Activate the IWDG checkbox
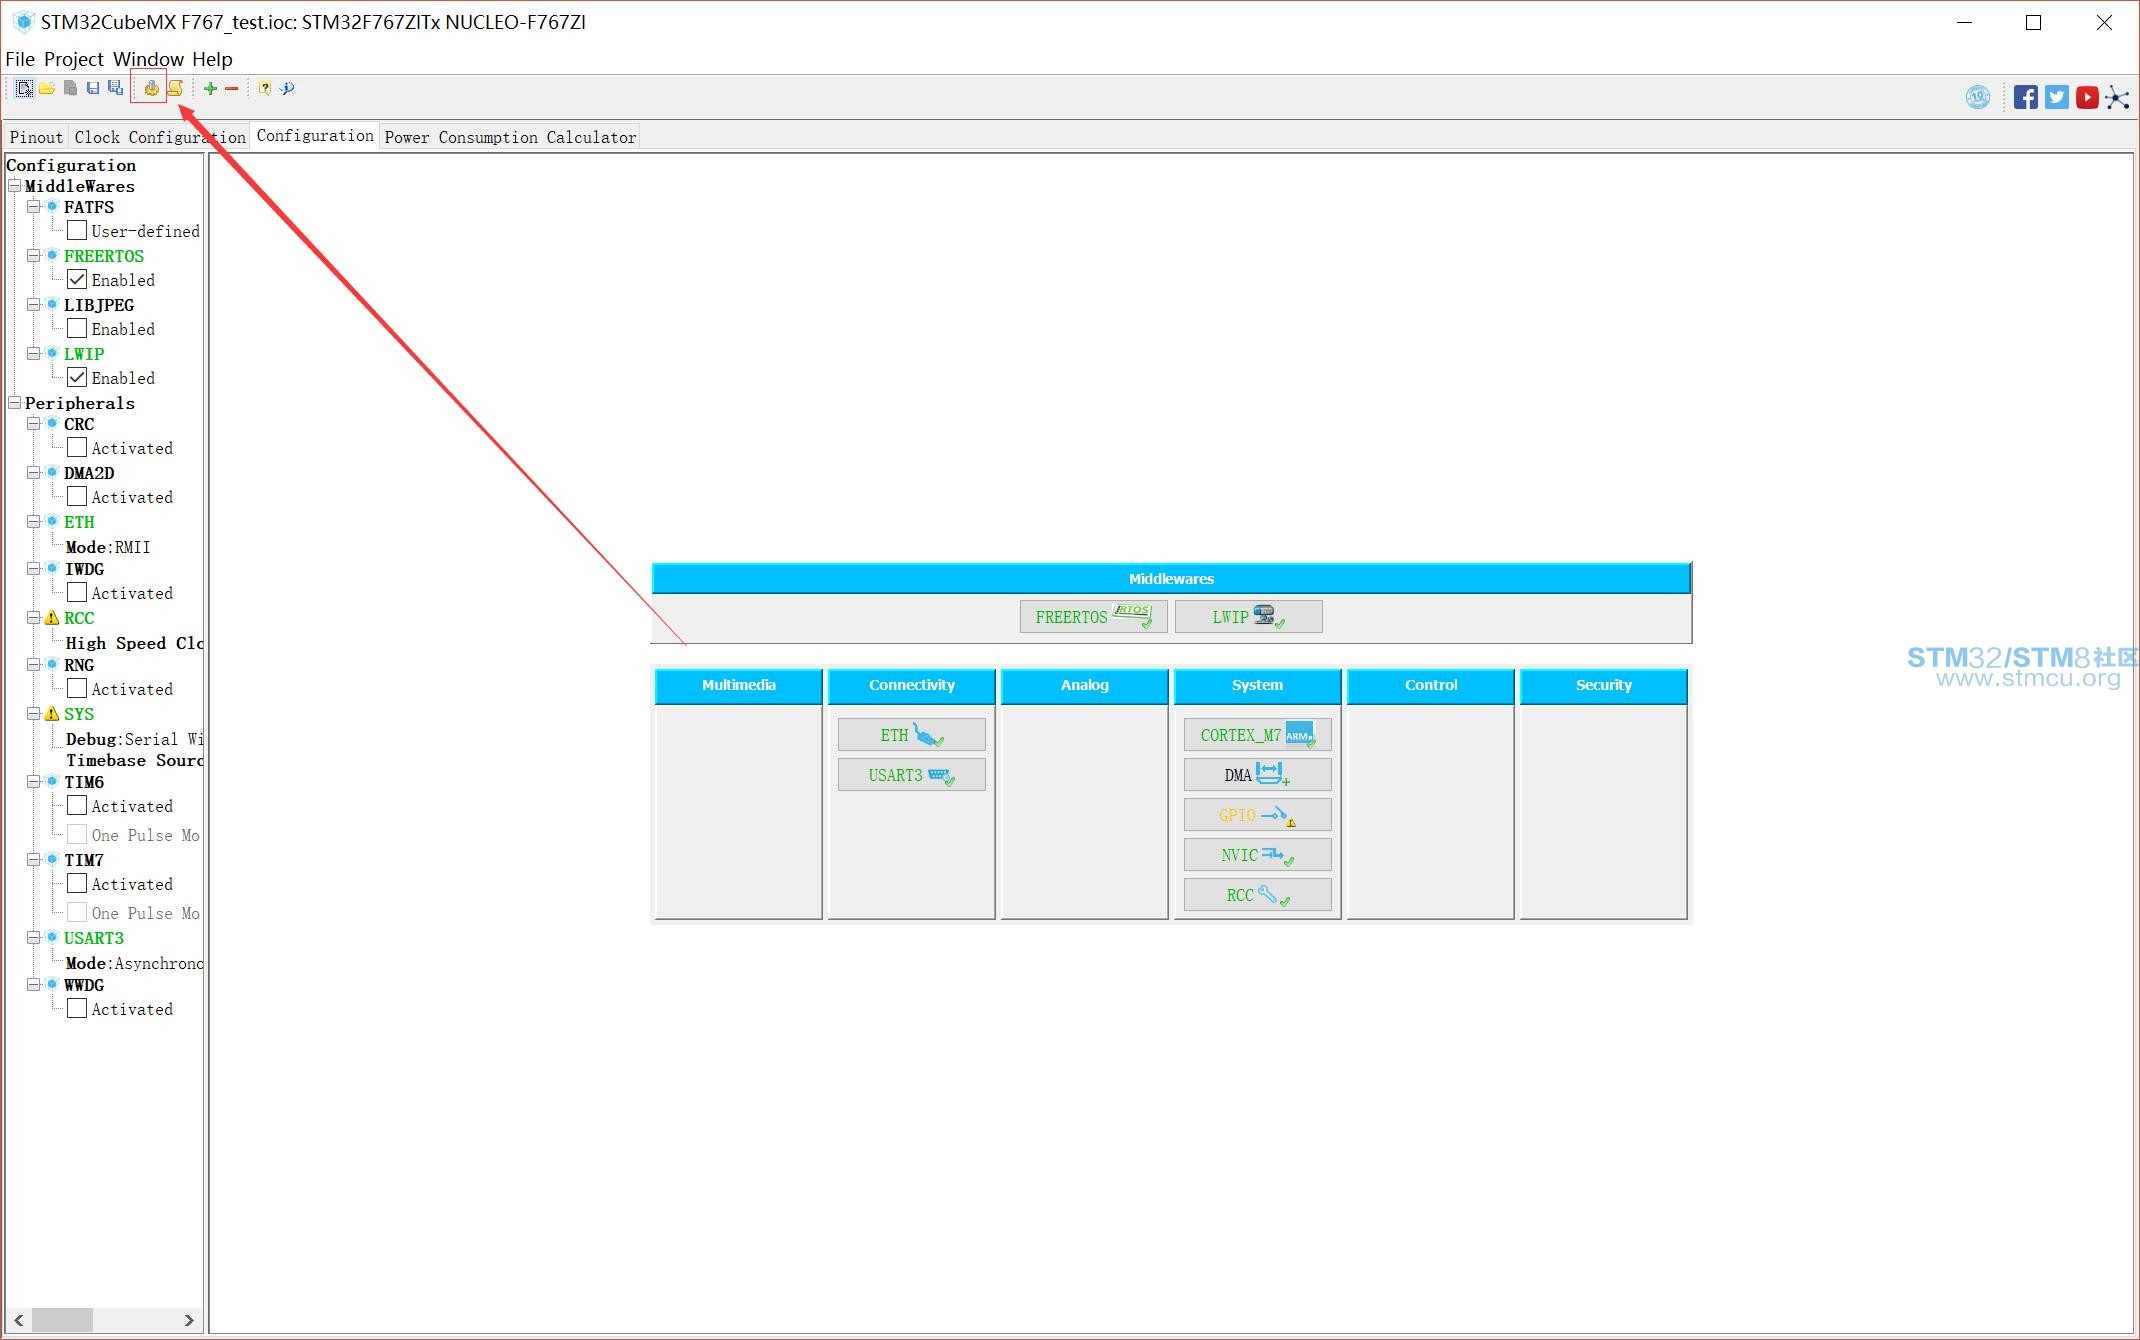 77,593
